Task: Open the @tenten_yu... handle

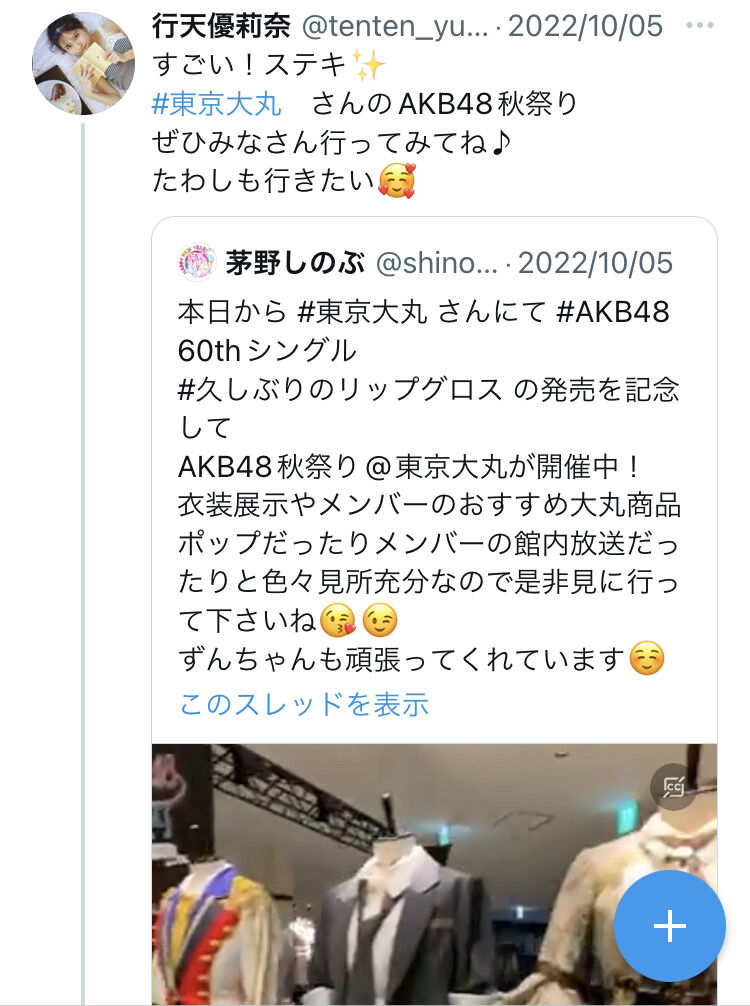Action: (x=395, y=26)
